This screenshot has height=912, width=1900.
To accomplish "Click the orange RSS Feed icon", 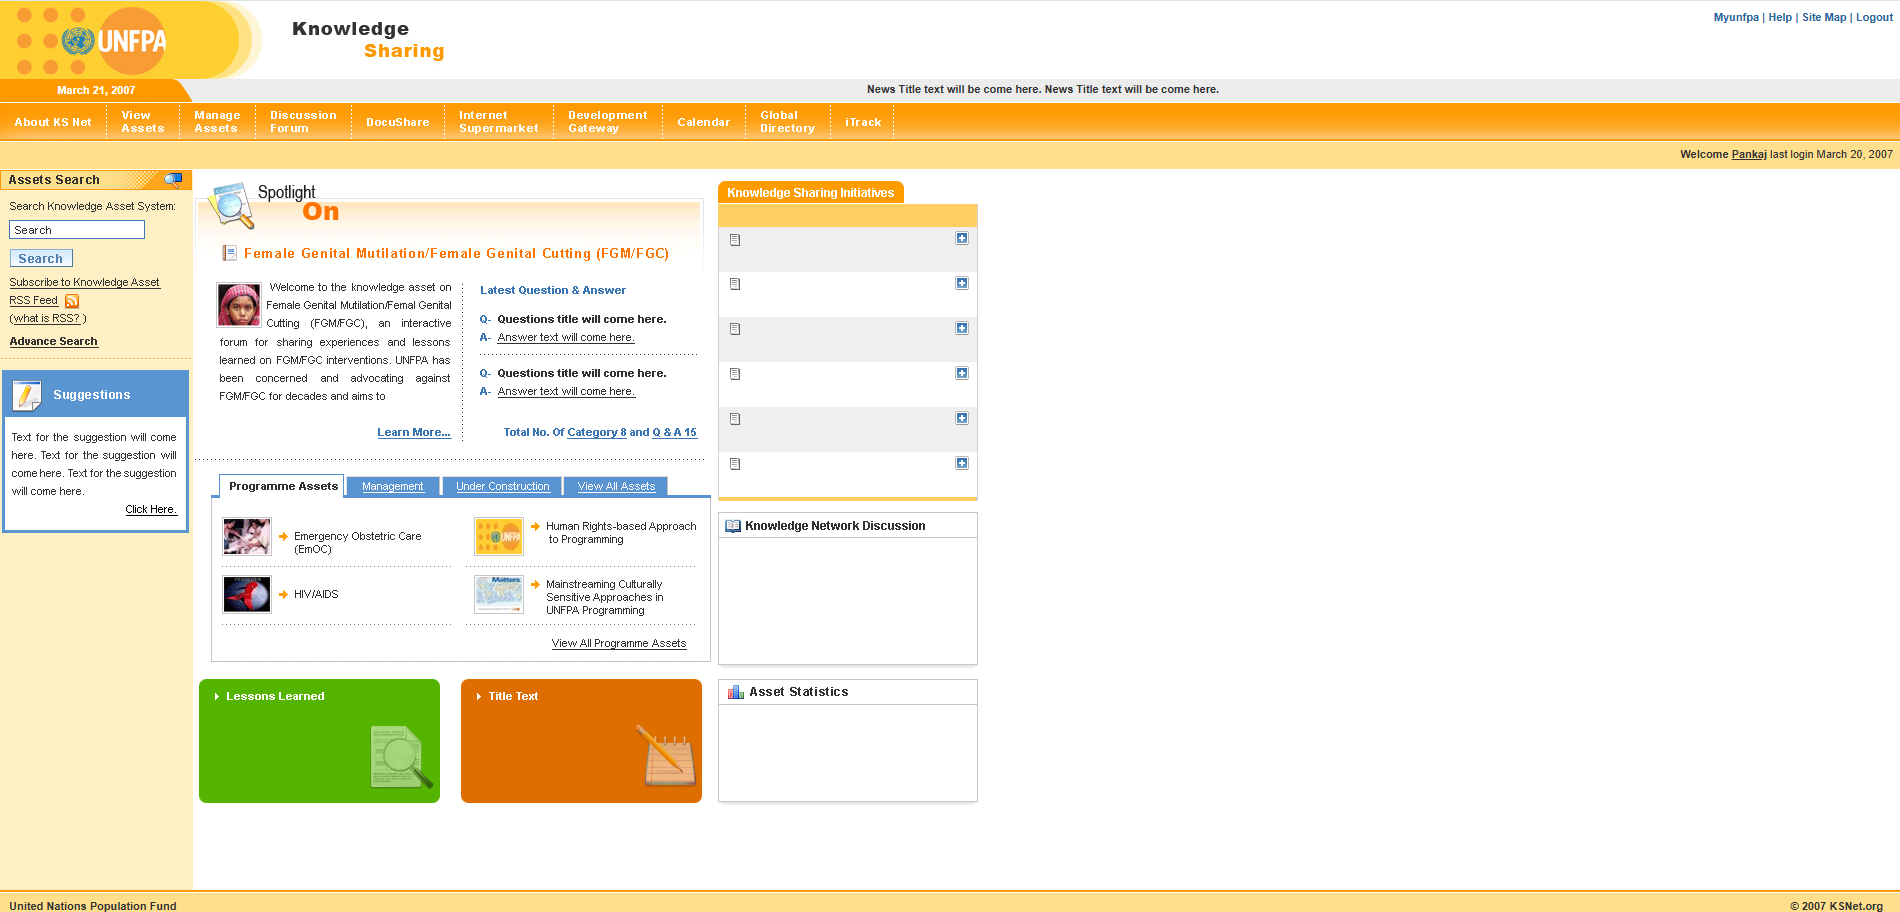I will tap(72, 301).
